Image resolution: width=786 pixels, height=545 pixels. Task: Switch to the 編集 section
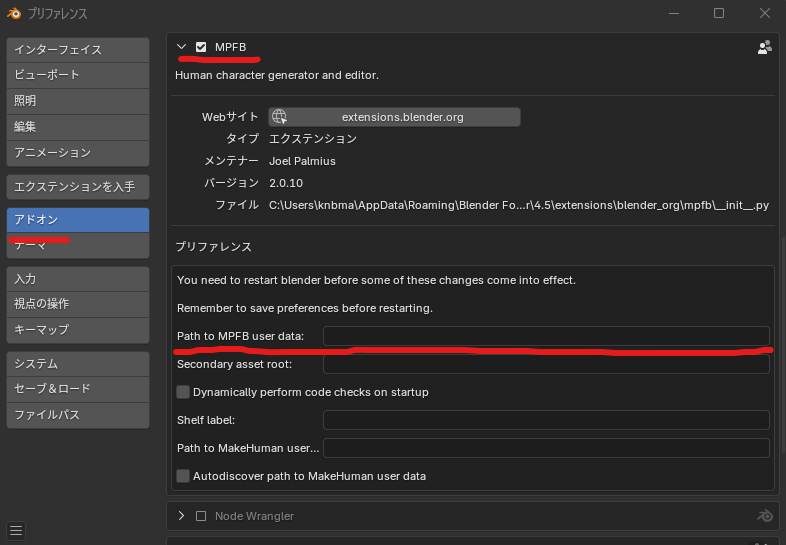[x=78, y=127]
